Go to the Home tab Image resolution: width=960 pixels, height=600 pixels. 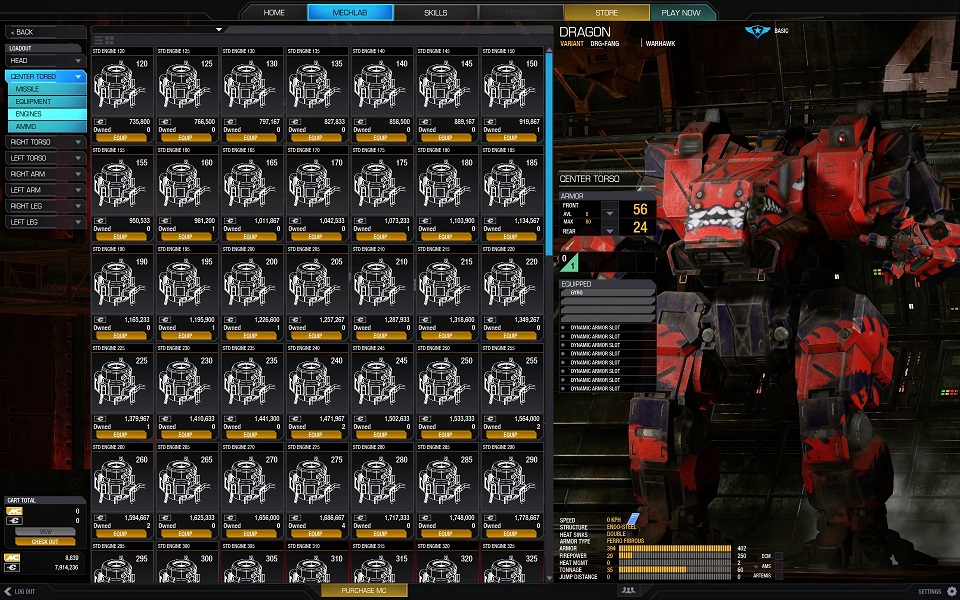(x=274, y=12)
